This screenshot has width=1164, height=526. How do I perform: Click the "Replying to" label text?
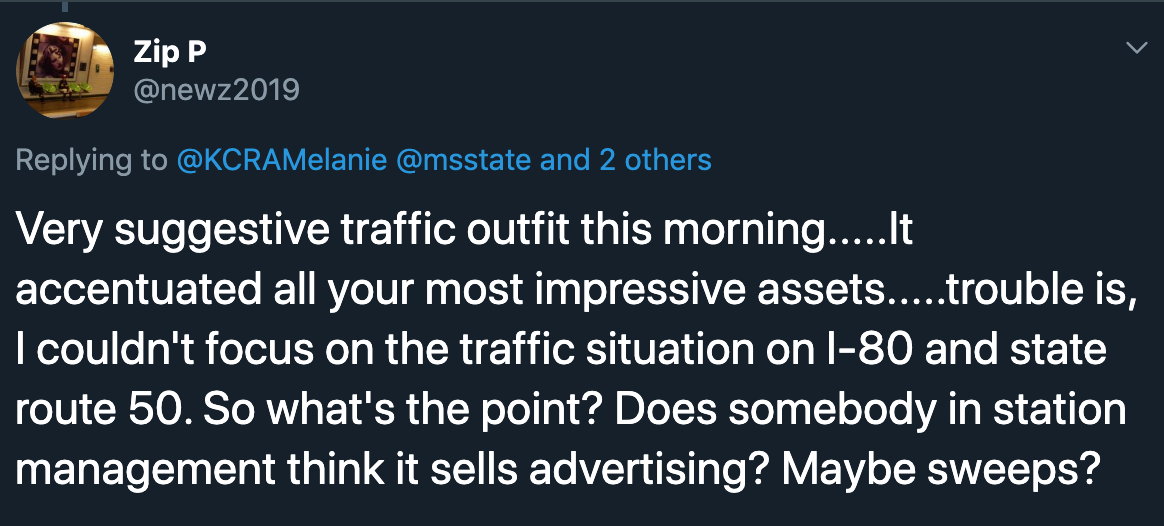coord(91,160)
